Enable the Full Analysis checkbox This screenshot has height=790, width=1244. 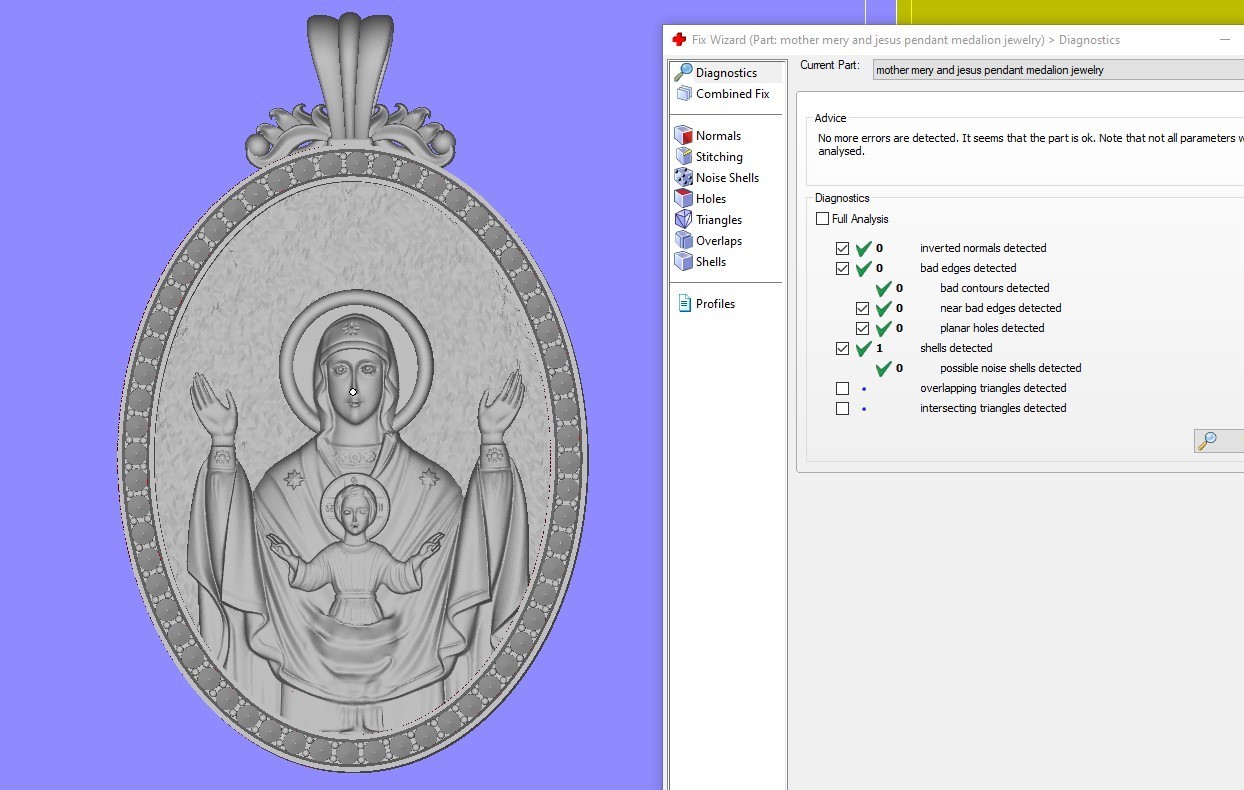[823, 218]
